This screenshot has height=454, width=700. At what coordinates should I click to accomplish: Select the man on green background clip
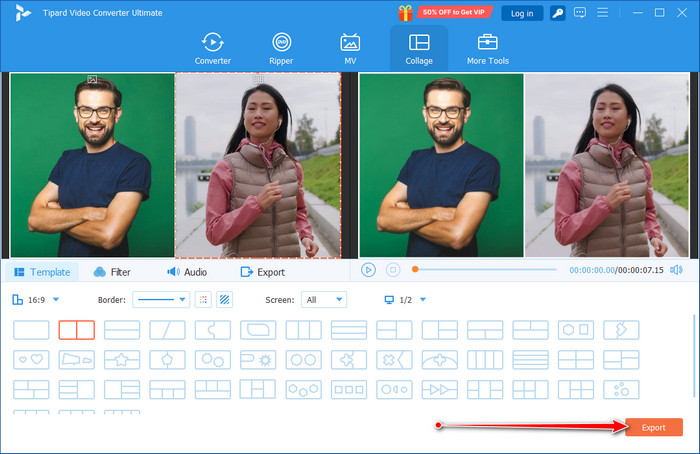tap(92, 165)
